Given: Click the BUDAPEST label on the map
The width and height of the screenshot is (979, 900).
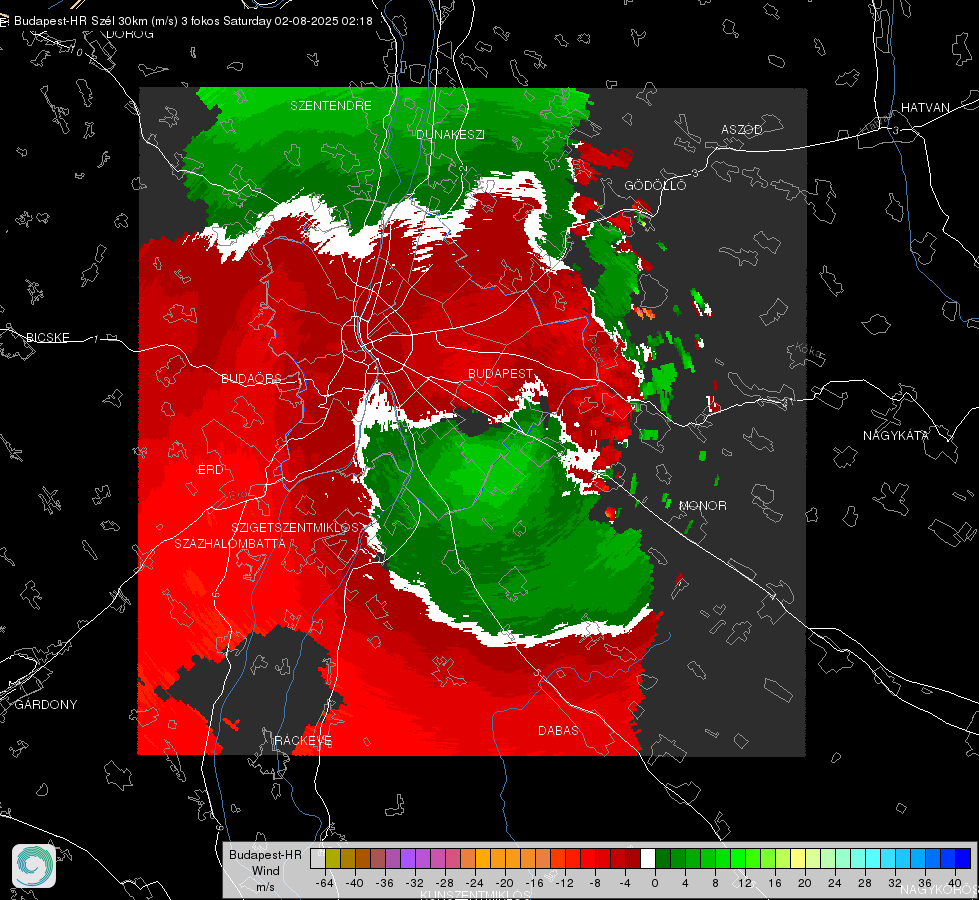Looking at the screenshot, I should coord(500,373).
